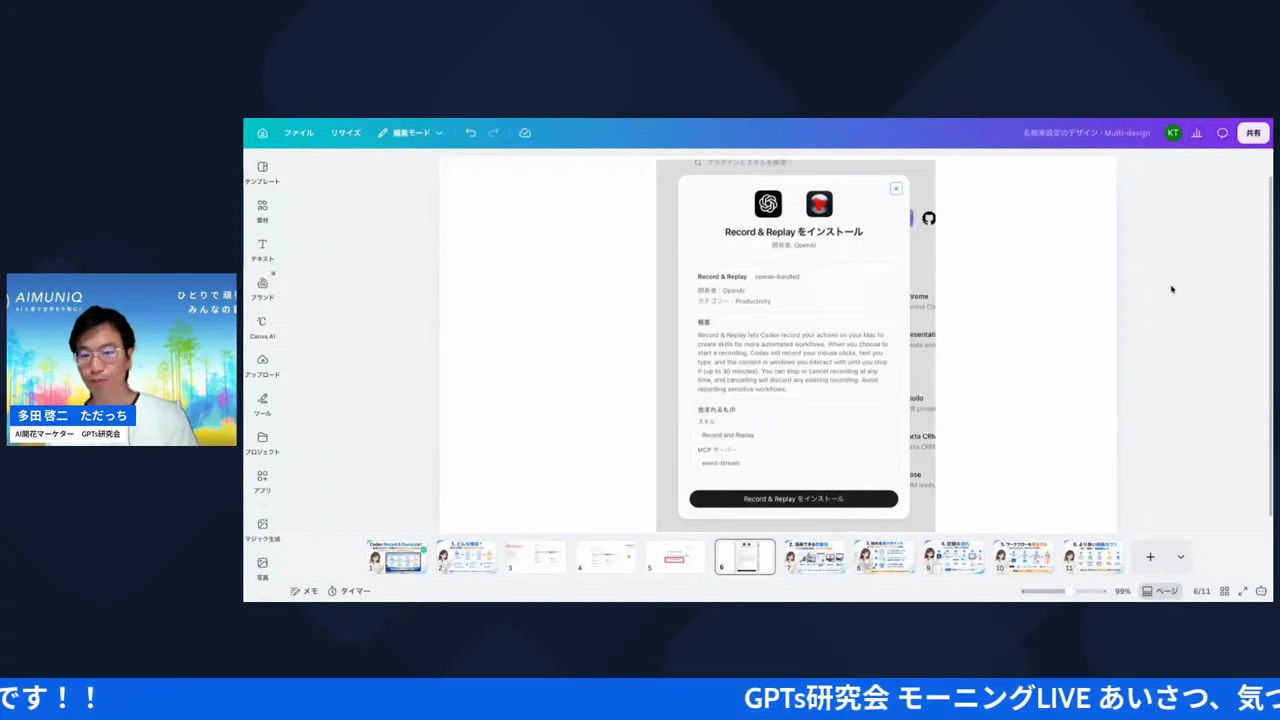The image size is (1280, 720).
Task: Select page 3 thumbnail
Action: click(535, 557)
